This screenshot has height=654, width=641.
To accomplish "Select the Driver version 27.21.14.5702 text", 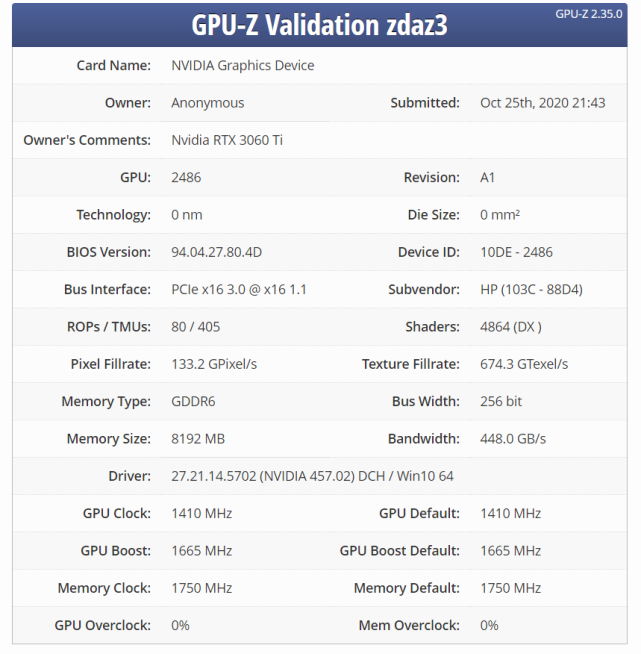I will (214, 476).
